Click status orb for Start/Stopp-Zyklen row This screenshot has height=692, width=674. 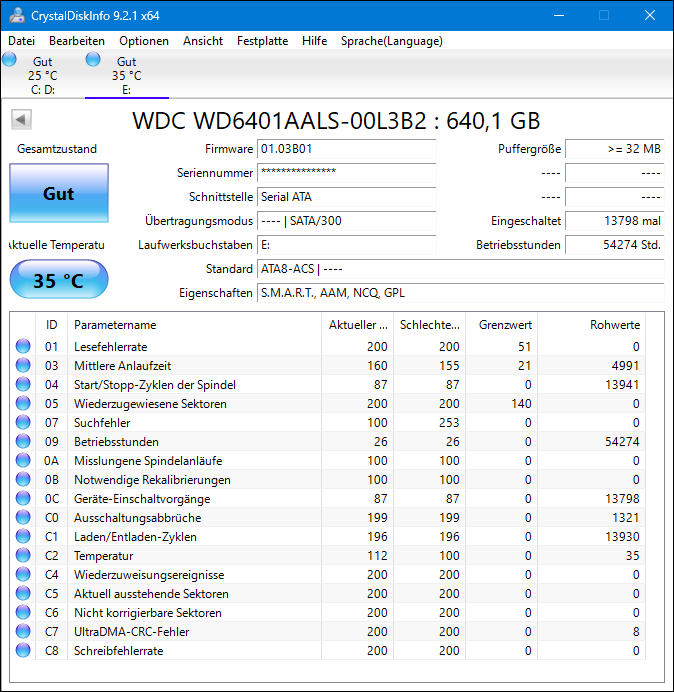(x=23, y=384)
